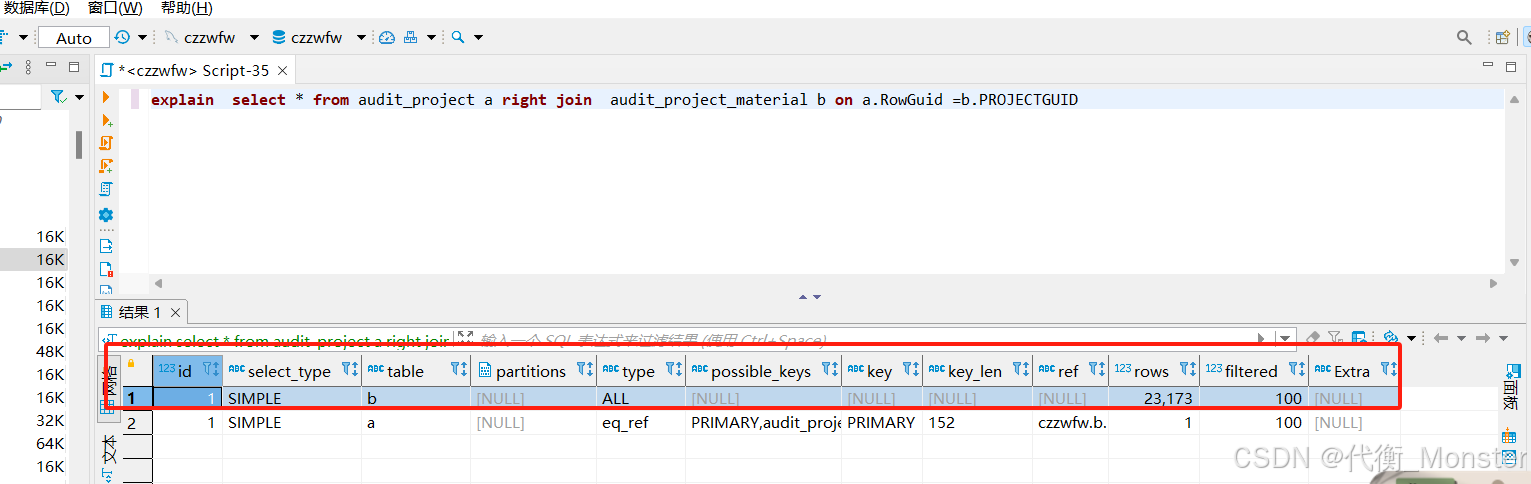Image resolution: width=1531 pixels, height=484 pixels.
Task: Select the PRIMARY cell in the key column
Action: (882, 423)
